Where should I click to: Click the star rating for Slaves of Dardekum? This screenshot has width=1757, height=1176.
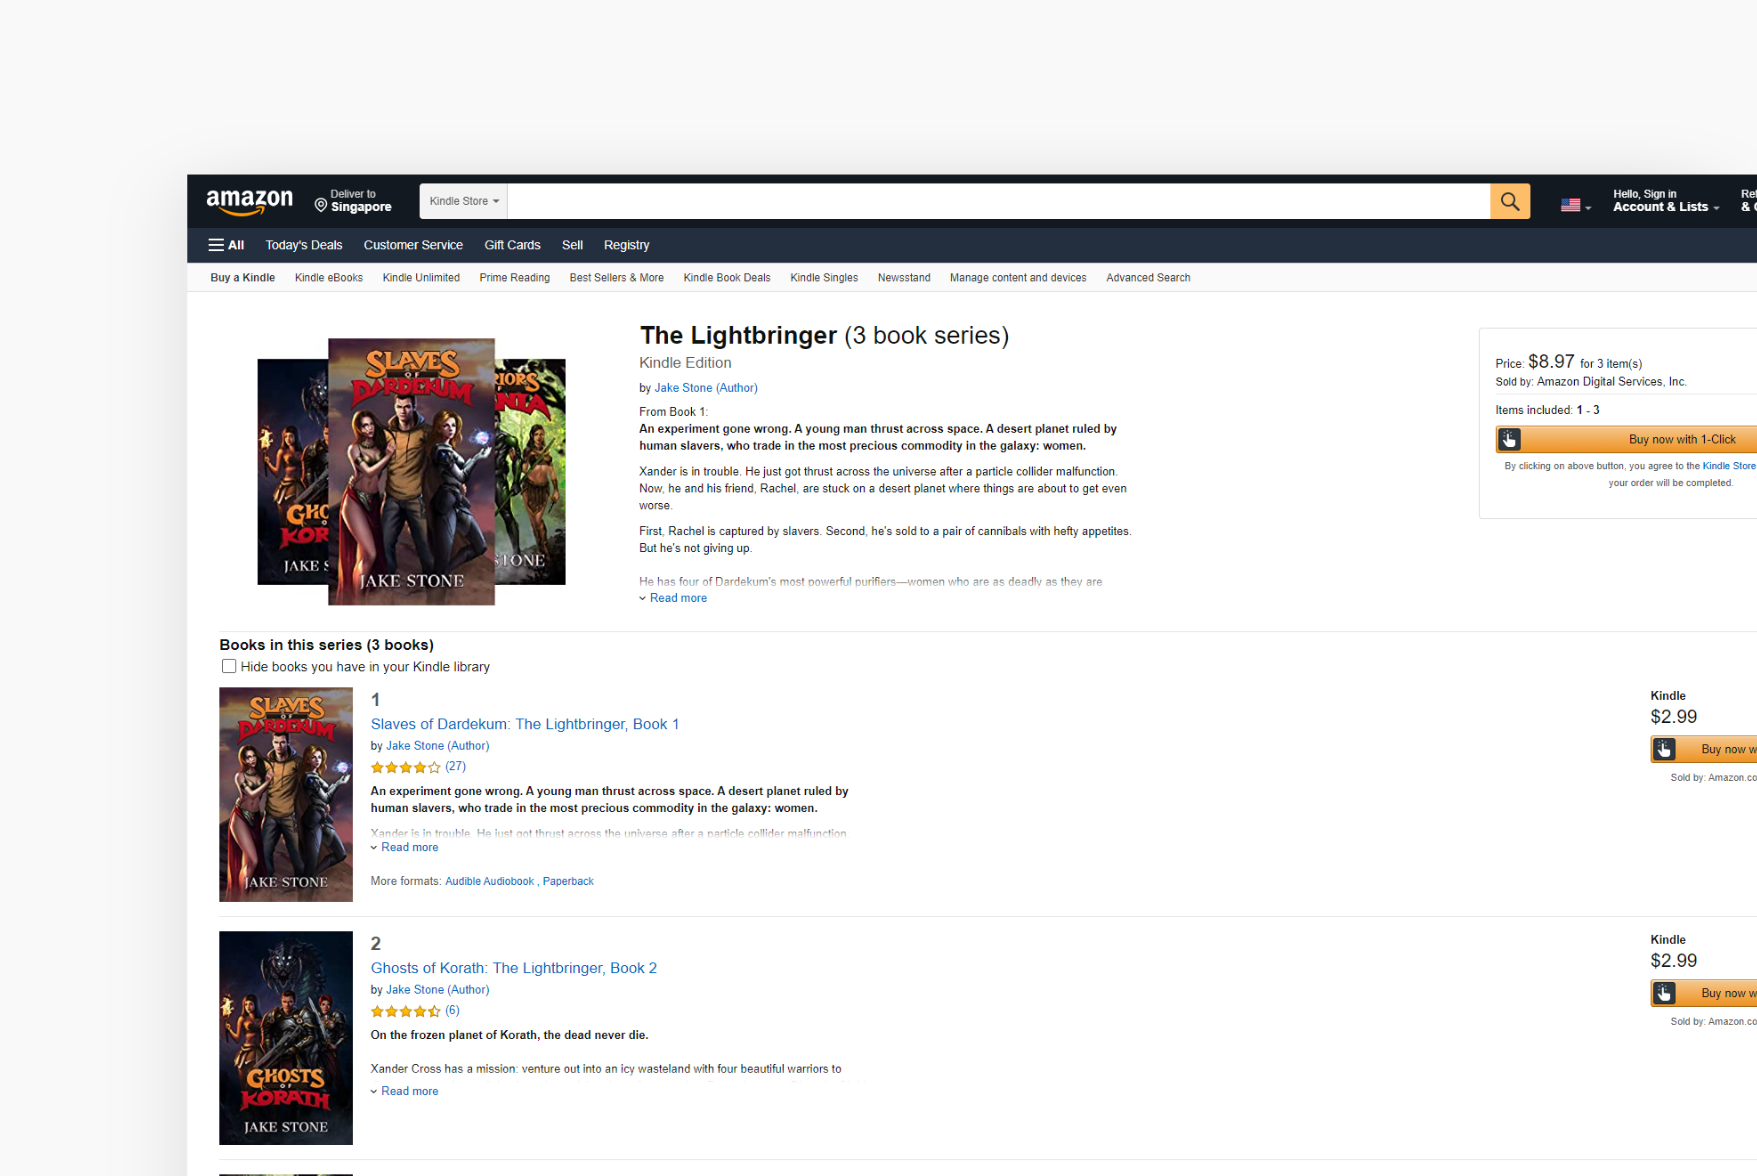405,768
